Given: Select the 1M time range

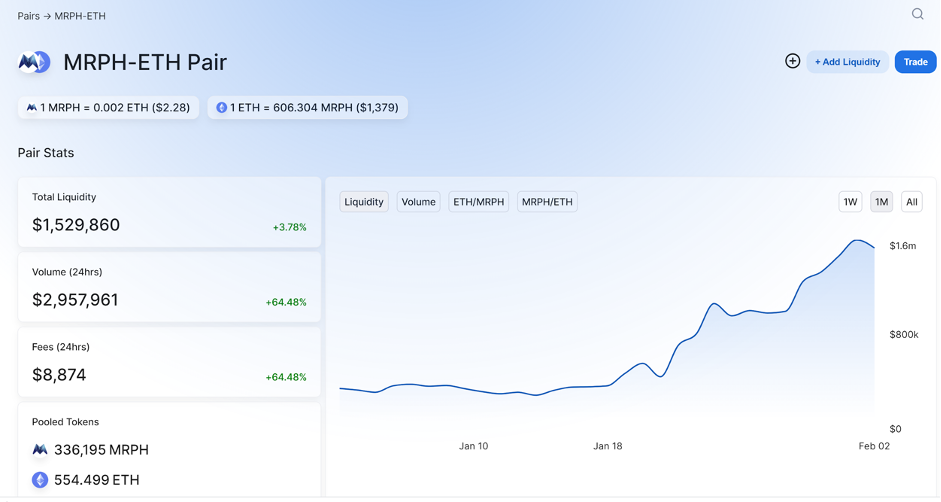Looking at the screenshot, I should (881, 202).
